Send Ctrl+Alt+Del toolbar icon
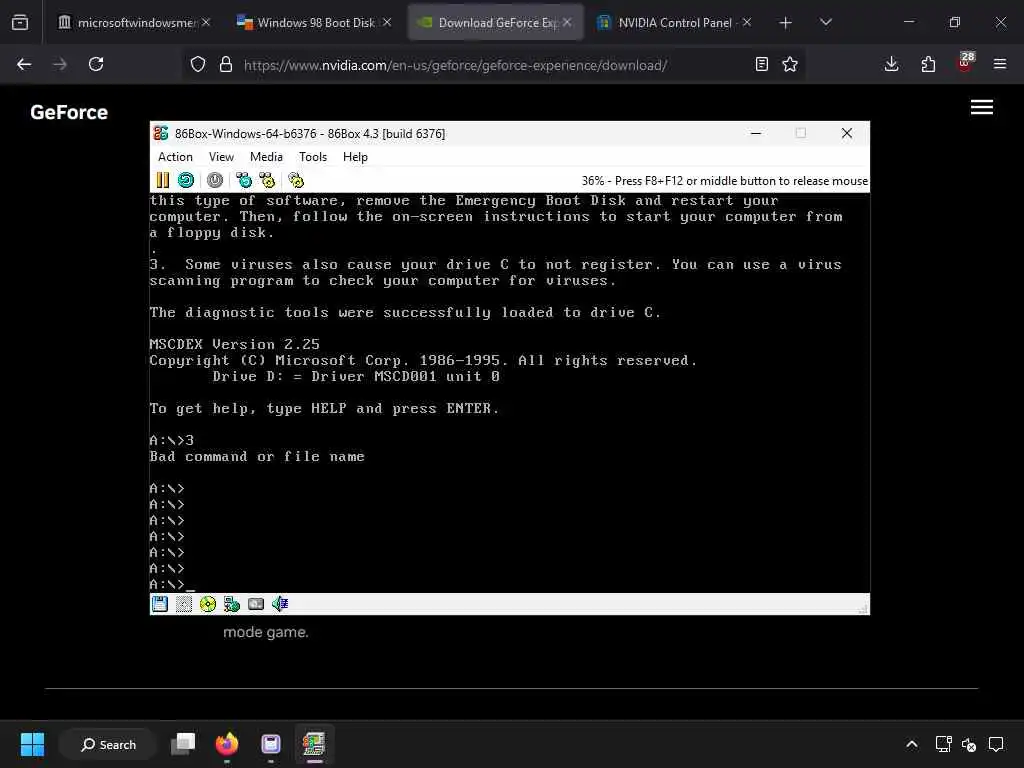This screenshot has height=768, width=1024. 244,180
